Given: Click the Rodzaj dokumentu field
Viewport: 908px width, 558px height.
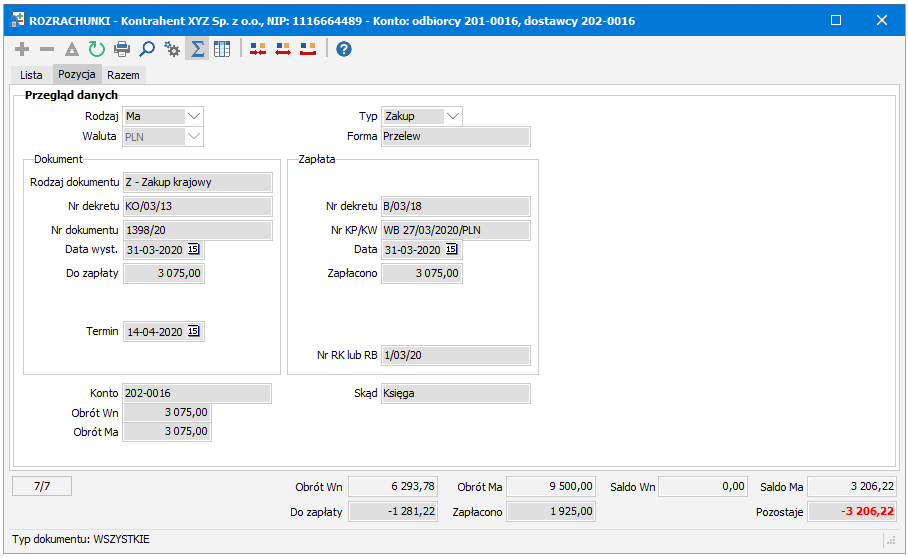Looking at the screenshot, I should click(x=197, y=182).
